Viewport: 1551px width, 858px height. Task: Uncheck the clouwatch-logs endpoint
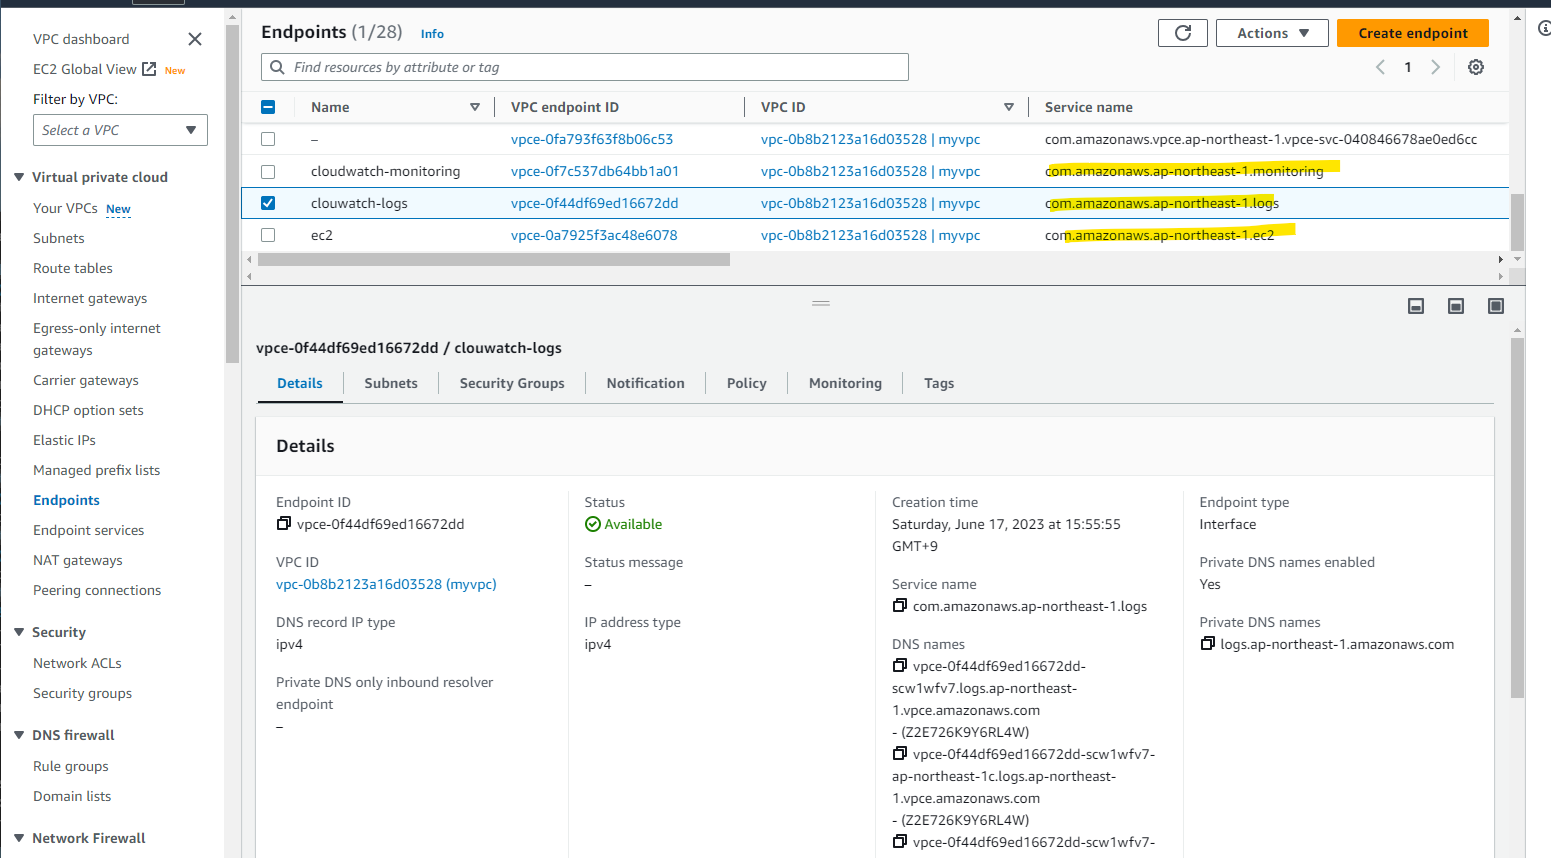click(x=268, y=203)
